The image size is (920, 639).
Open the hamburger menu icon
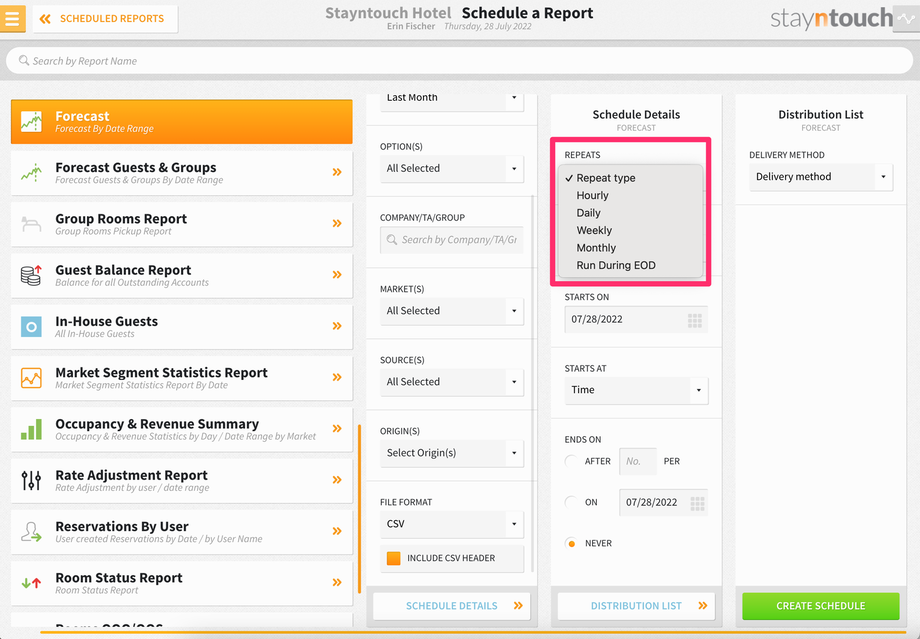[x=12, y=18]
